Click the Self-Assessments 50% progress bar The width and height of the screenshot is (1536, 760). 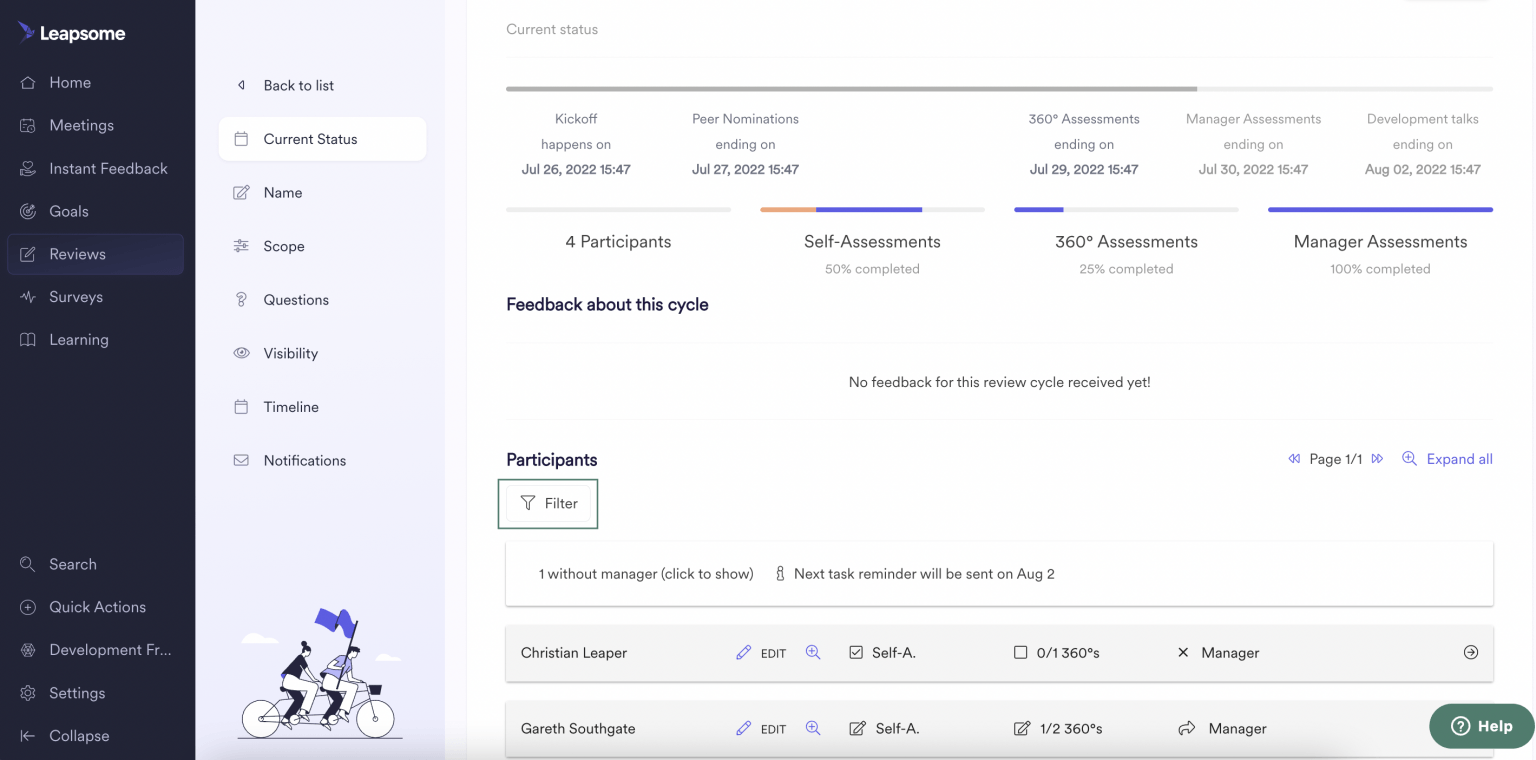(x=871, y=210)
